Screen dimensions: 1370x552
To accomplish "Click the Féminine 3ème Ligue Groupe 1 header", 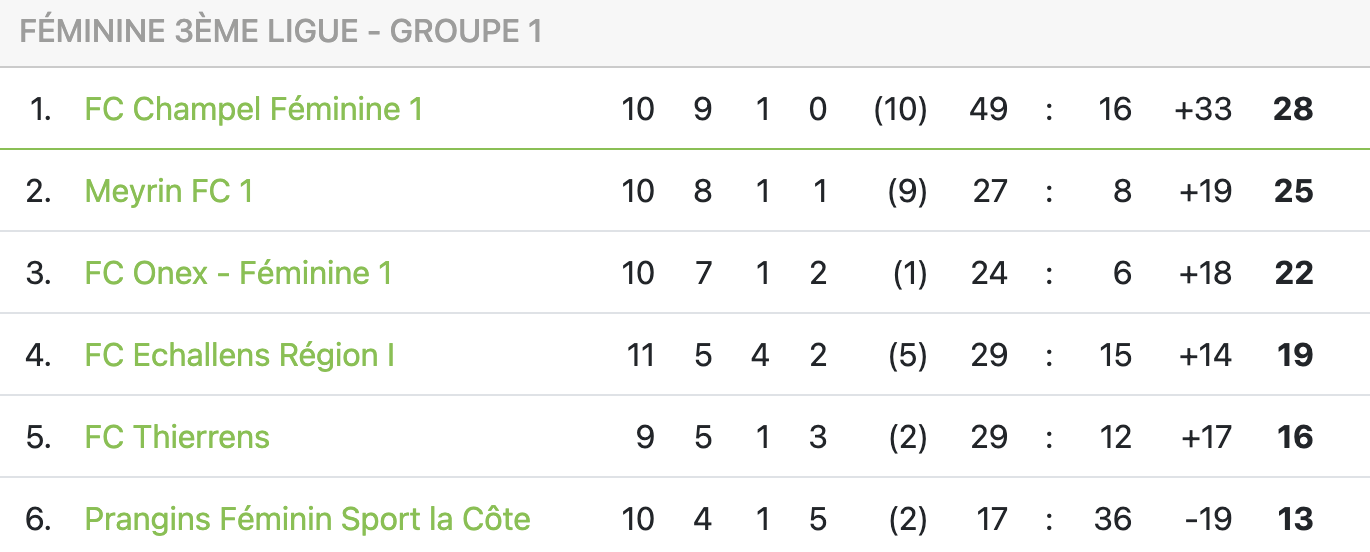I will [x=281, y=31].
